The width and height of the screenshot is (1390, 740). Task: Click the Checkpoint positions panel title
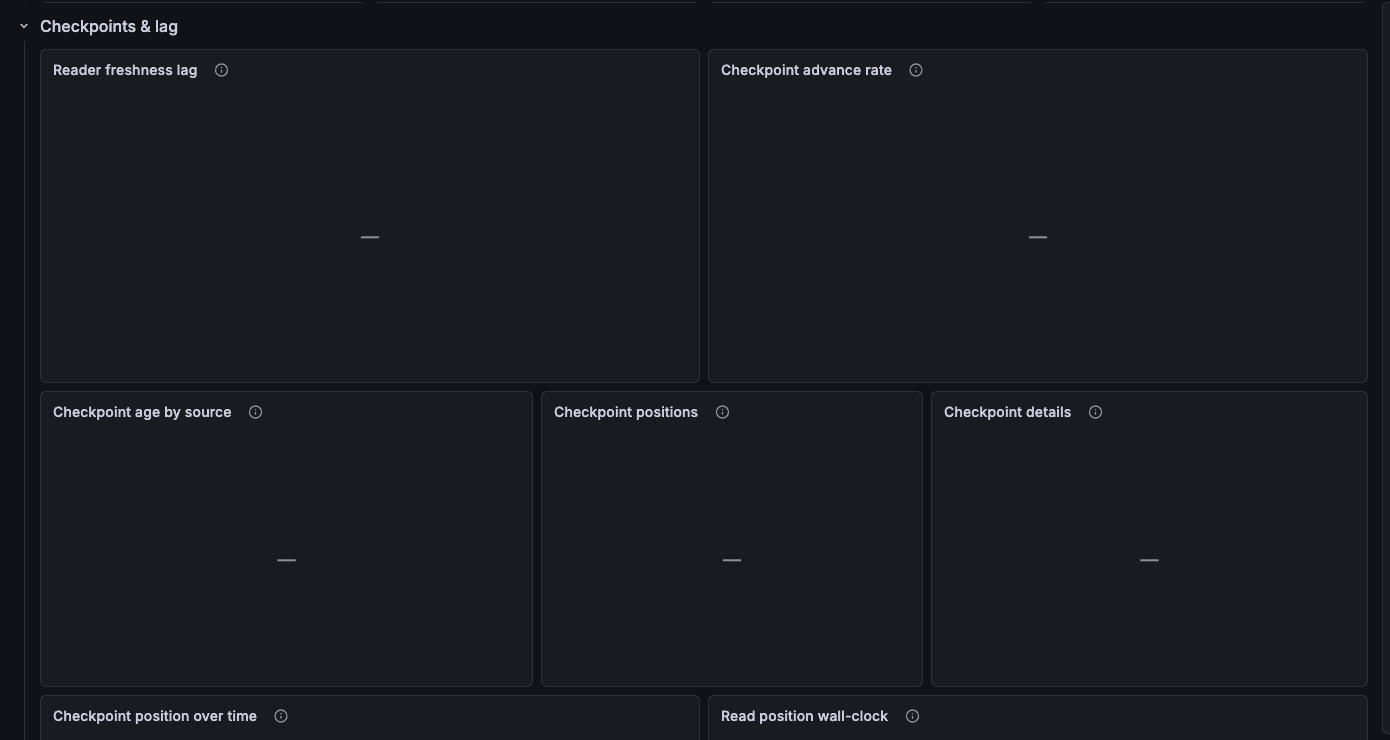pos(626,412)
